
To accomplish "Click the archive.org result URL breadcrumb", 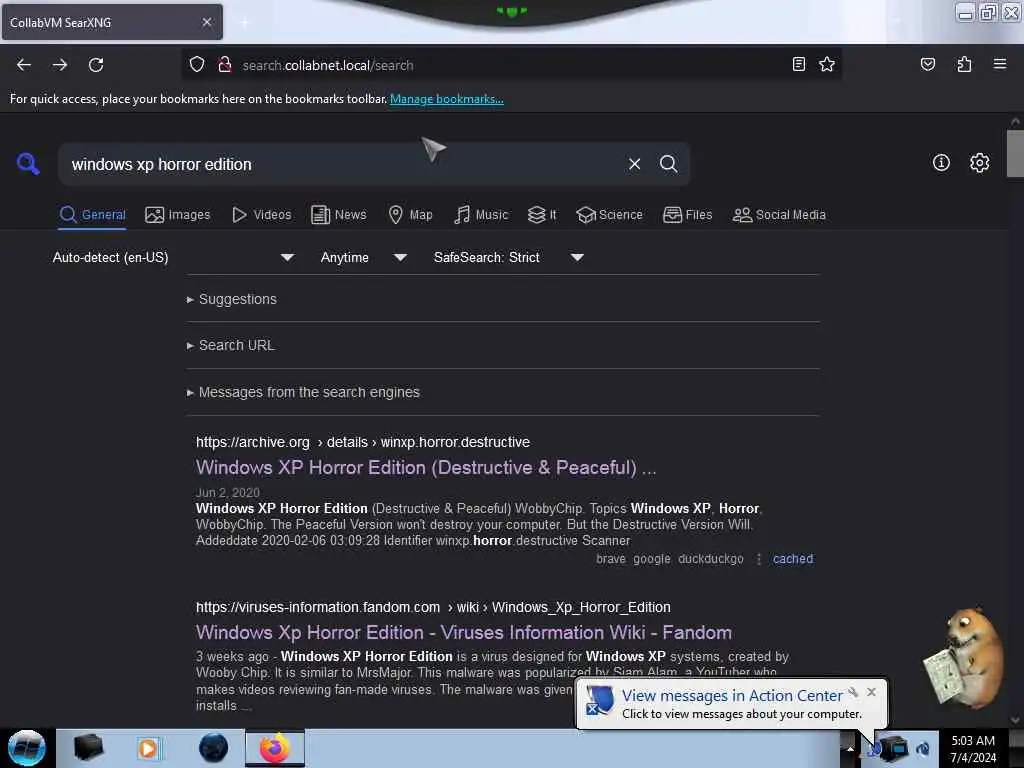I will 362,442.
